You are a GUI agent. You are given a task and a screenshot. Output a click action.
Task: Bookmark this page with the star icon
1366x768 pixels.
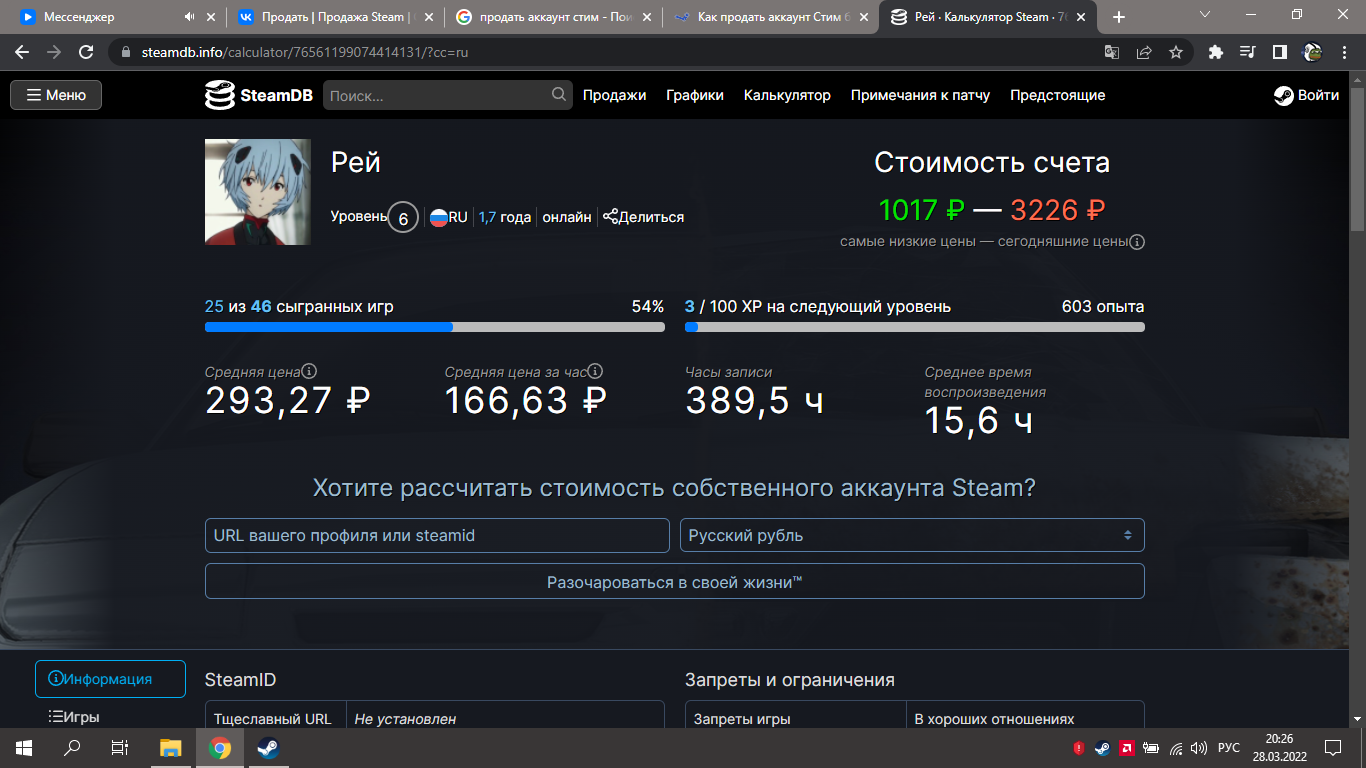1176,52
